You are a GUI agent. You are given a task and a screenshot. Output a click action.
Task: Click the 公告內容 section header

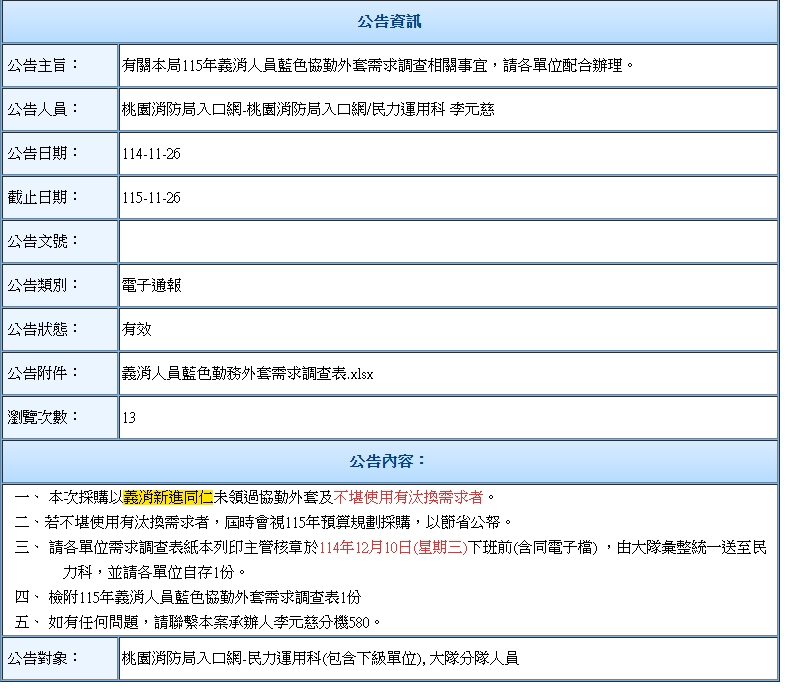[x=389, y=461]
